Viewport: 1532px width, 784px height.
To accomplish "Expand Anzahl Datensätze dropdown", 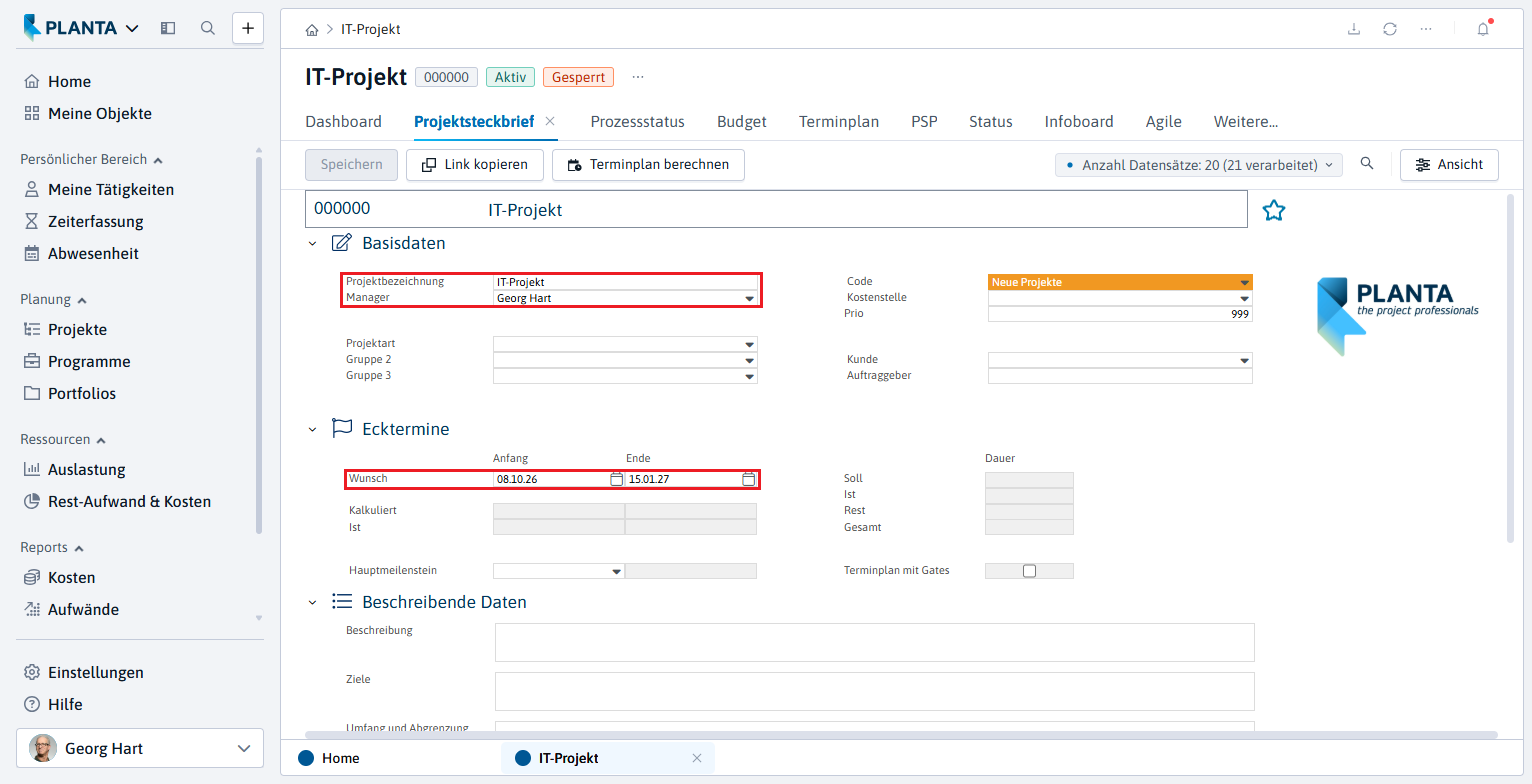I will click(1199, 165).
